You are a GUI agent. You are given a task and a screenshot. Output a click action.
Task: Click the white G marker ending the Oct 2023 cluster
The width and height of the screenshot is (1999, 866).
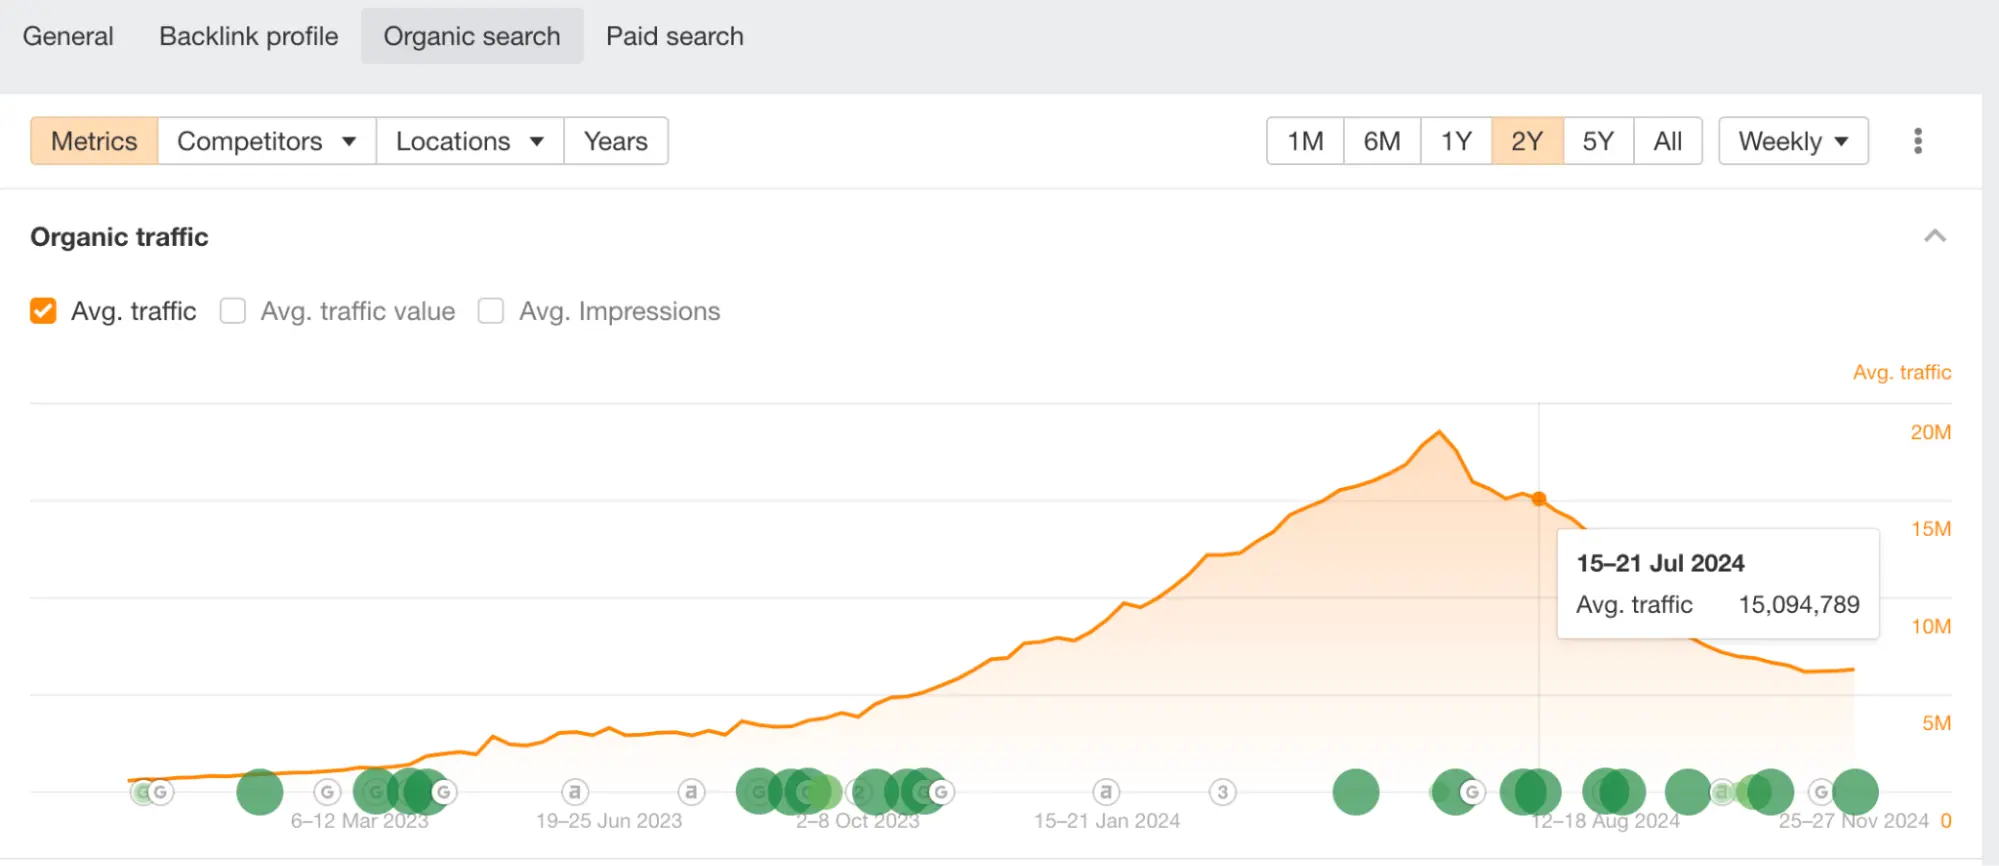point(941,792)
